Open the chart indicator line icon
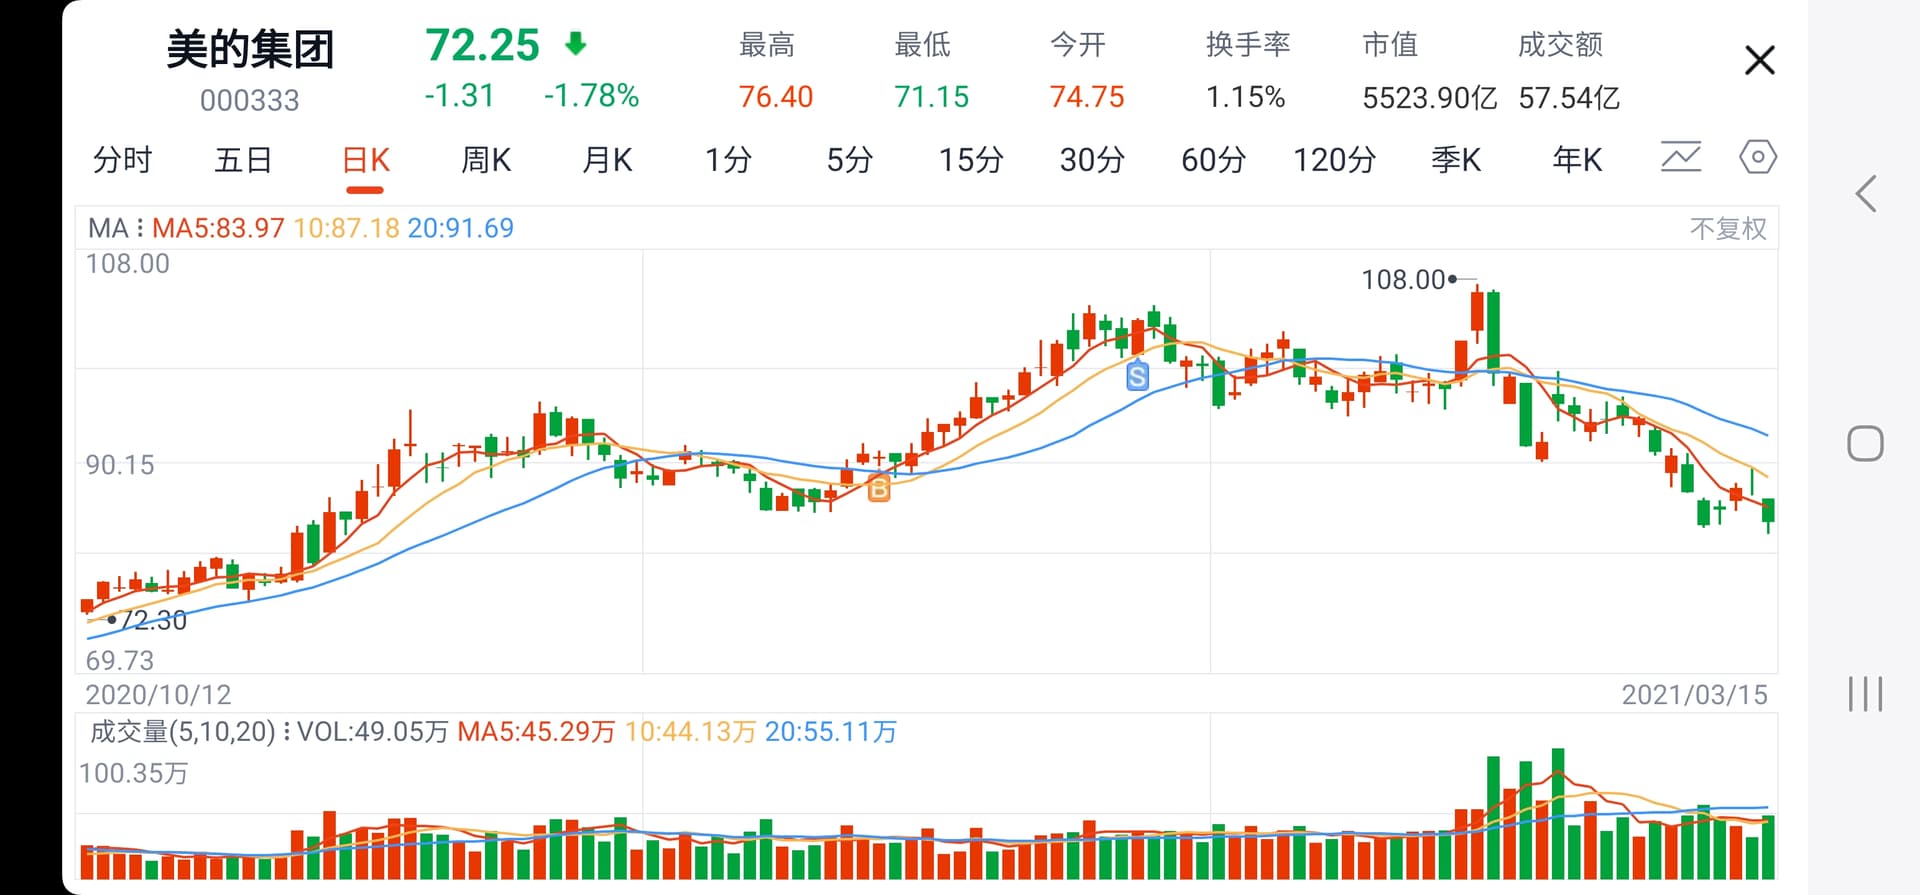 [1680, 157]
